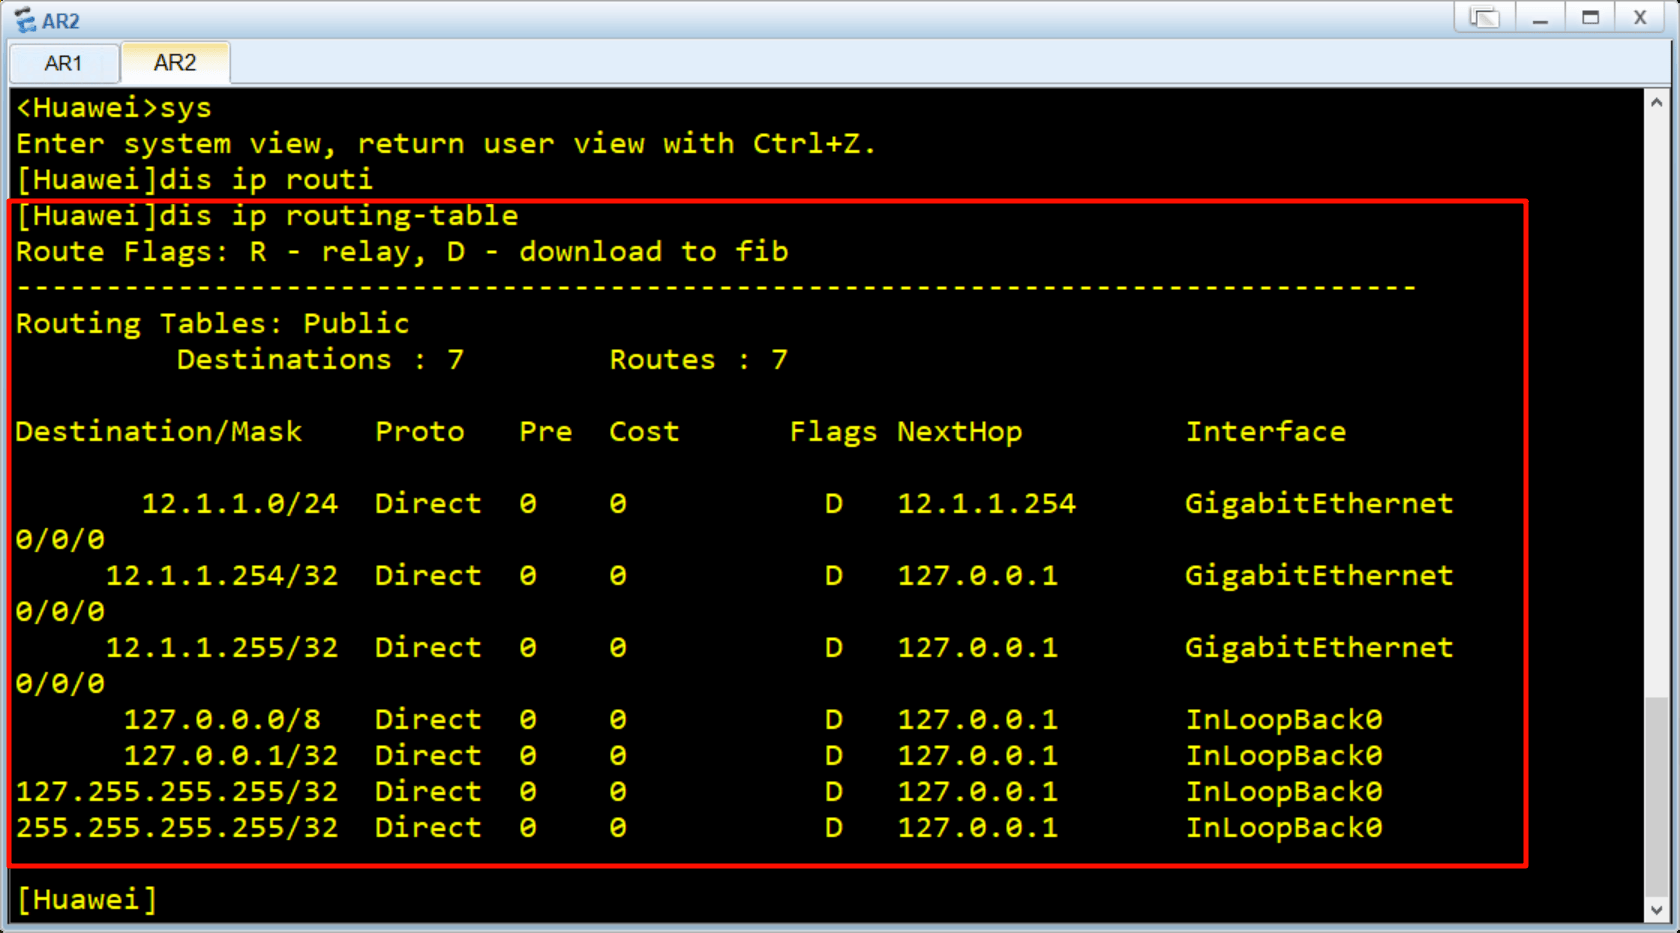Click the 127.0.0.1/32 destination entry
Viewport: 1680px width, 933px height.
pyautogui.click(x=231, y=756)
